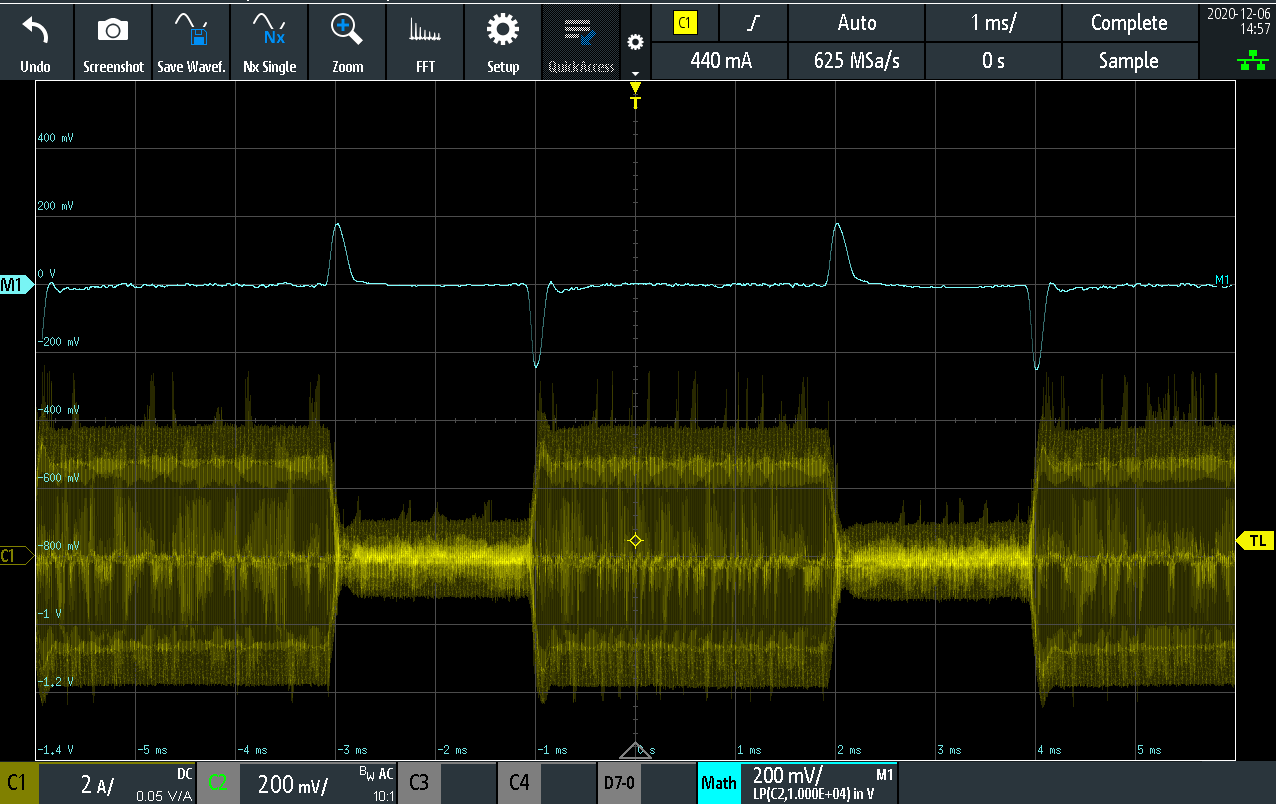Open the QuickAccess panel
Image resolution: width=1276 pixels, height=804 pixels.
coord(581,42)
